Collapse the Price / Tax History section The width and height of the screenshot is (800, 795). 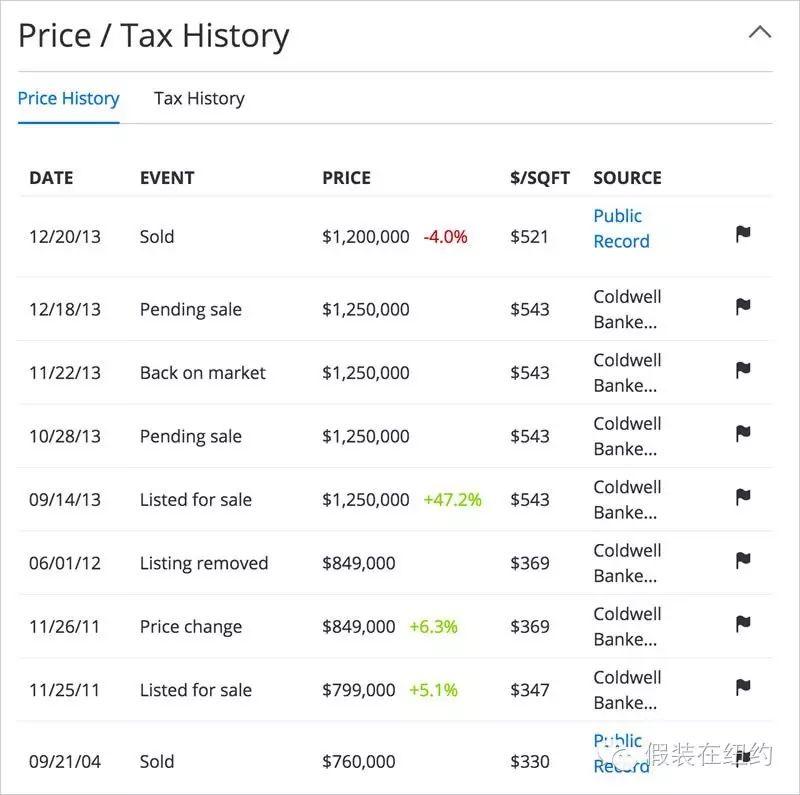760,32
